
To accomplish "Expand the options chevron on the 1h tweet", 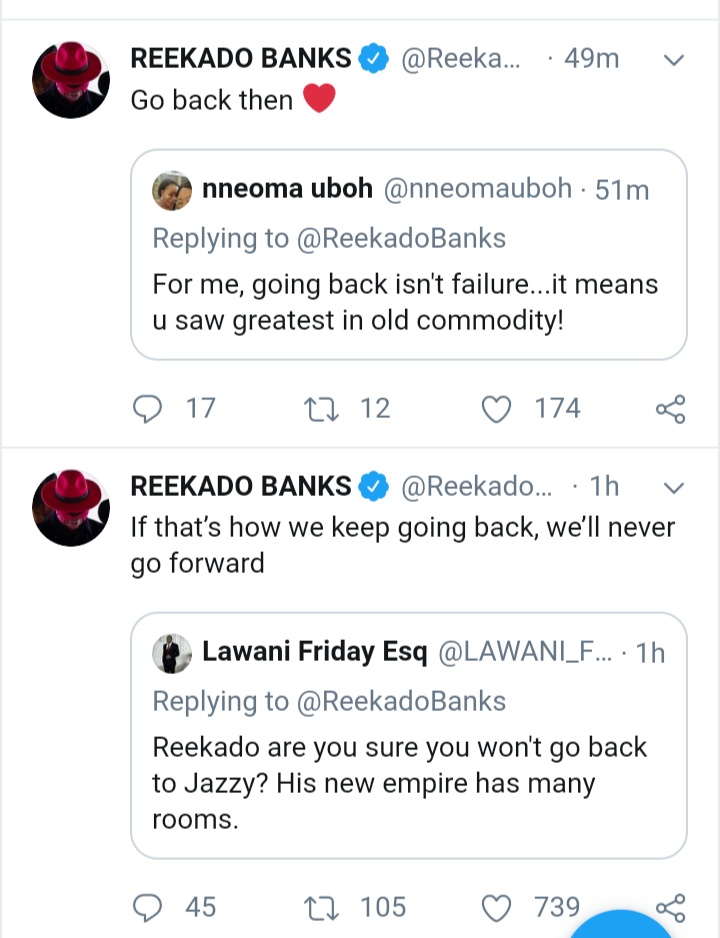I will click(674, 487).
